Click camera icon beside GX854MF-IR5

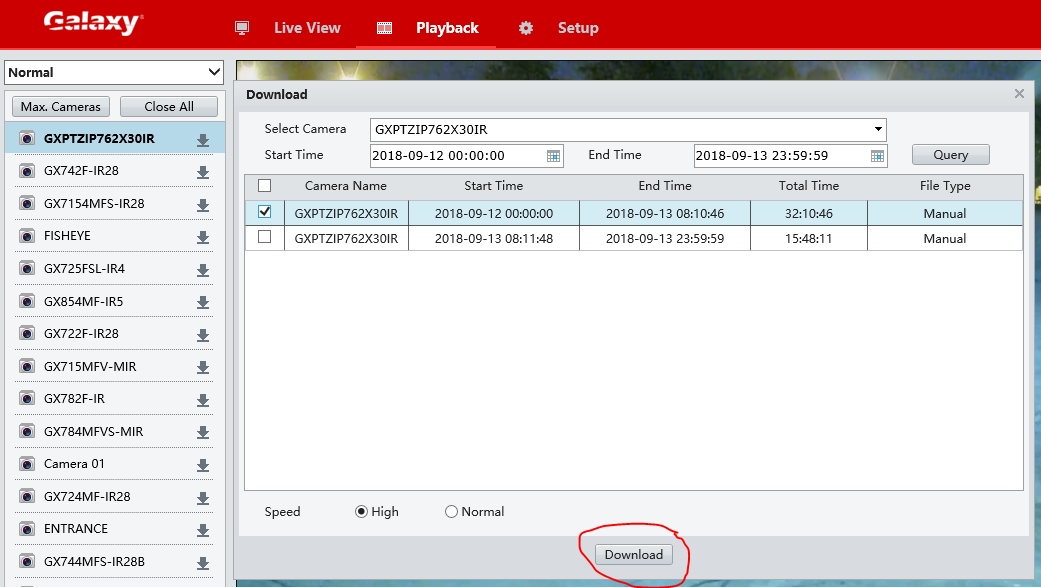(27, 301)
